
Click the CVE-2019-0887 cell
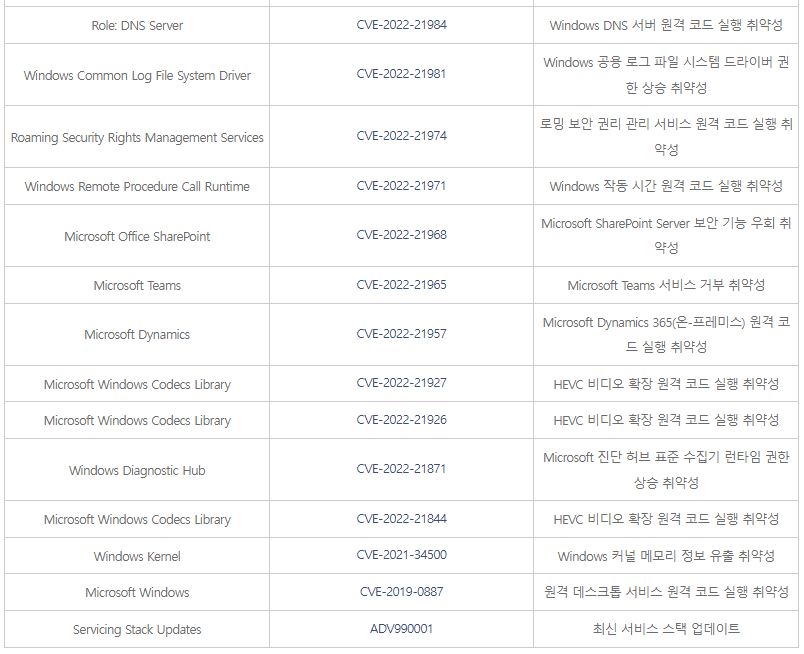coord(401,592)
